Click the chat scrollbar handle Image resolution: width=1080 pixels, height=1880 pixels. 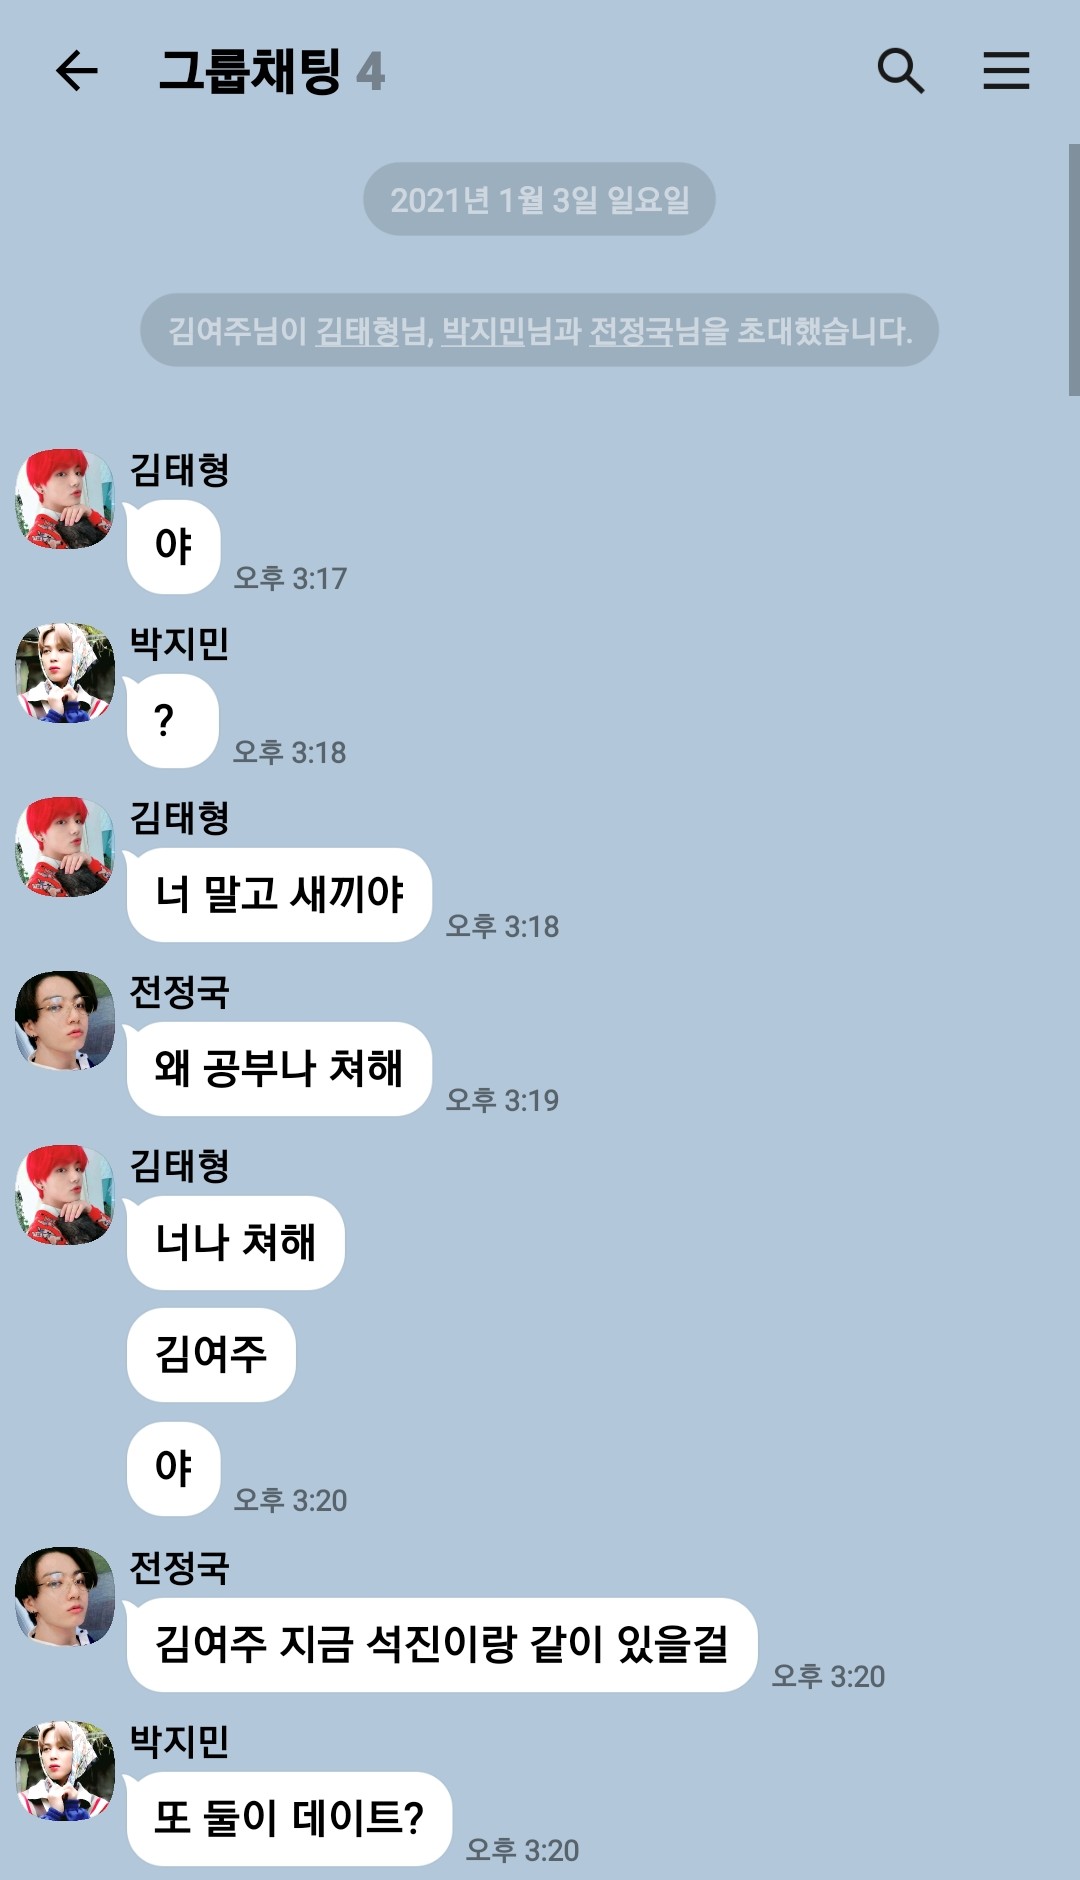coord(1074,270)
